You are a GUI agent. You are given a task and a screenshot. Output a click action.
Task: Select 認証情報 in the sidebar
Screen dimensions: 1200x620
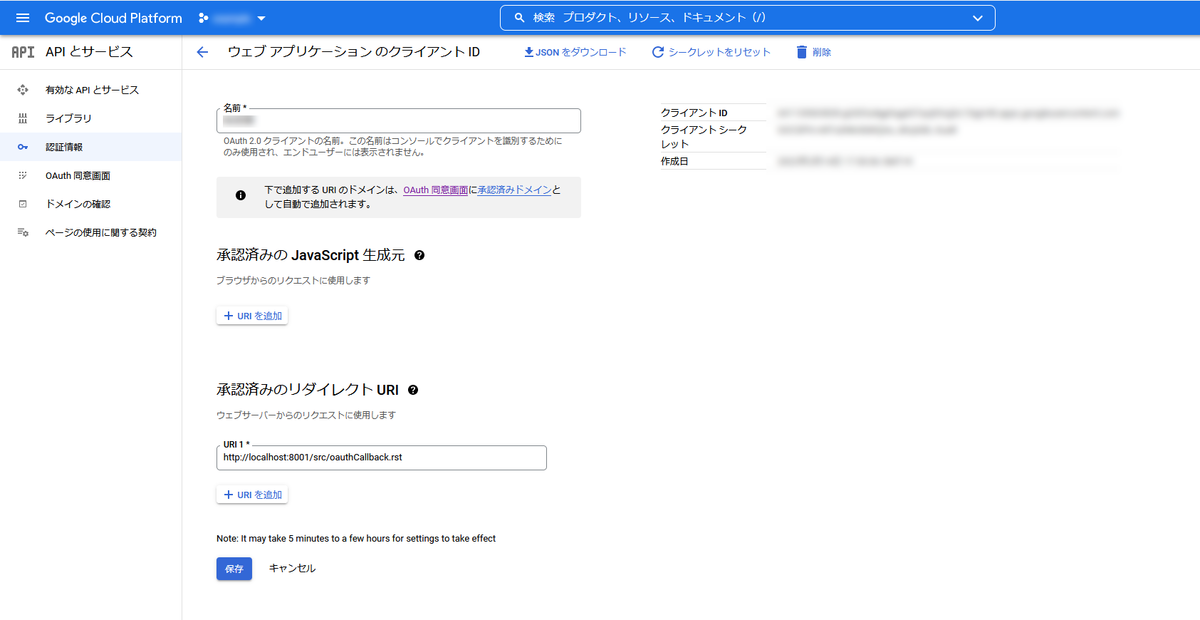(x=91, y=147)
